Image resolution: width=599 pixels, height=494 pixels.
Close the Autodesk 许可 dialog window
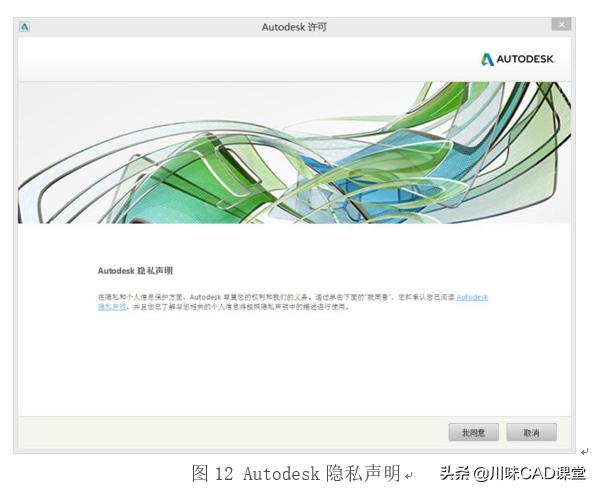click(562, 24)
